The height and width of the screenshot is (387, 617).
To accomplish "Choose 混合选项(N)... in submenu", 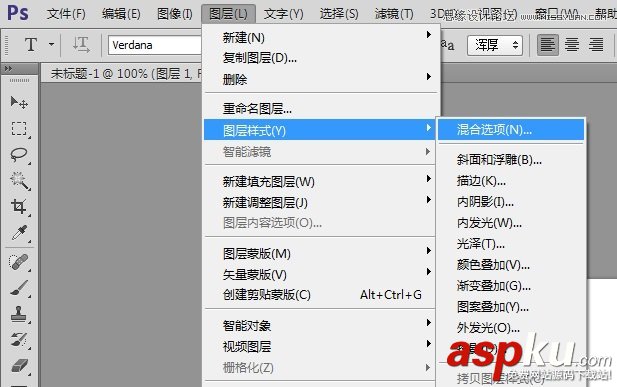I will coord(511,130).
